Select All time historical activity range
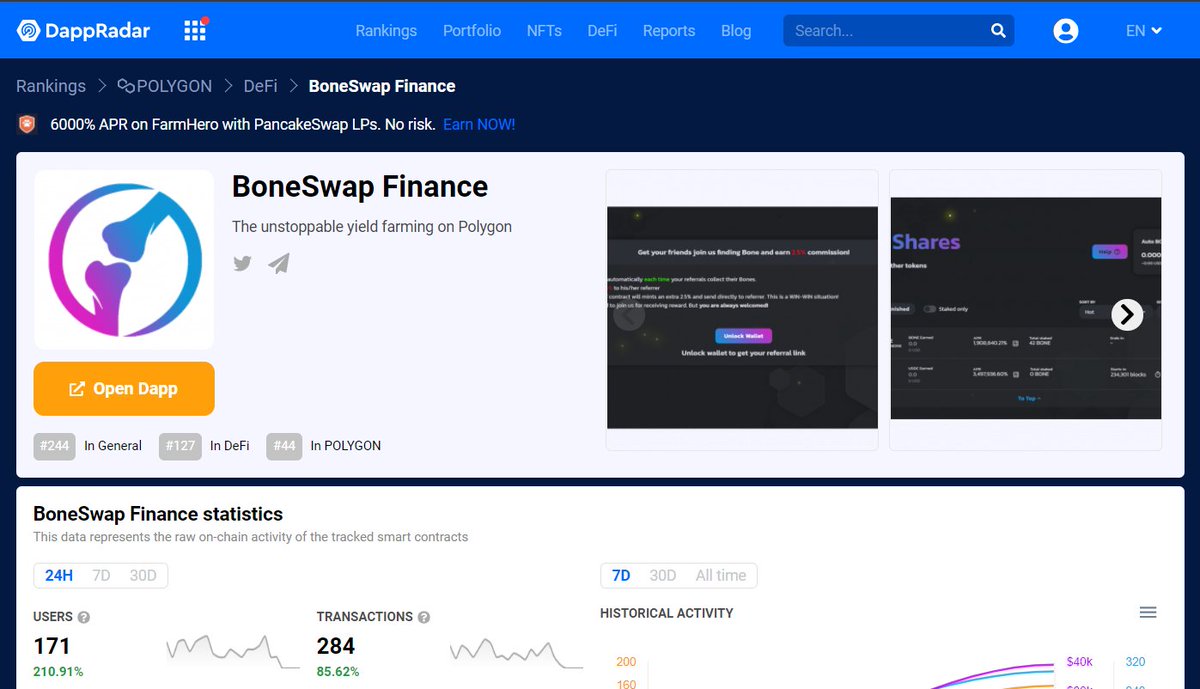 pos(721,575)
